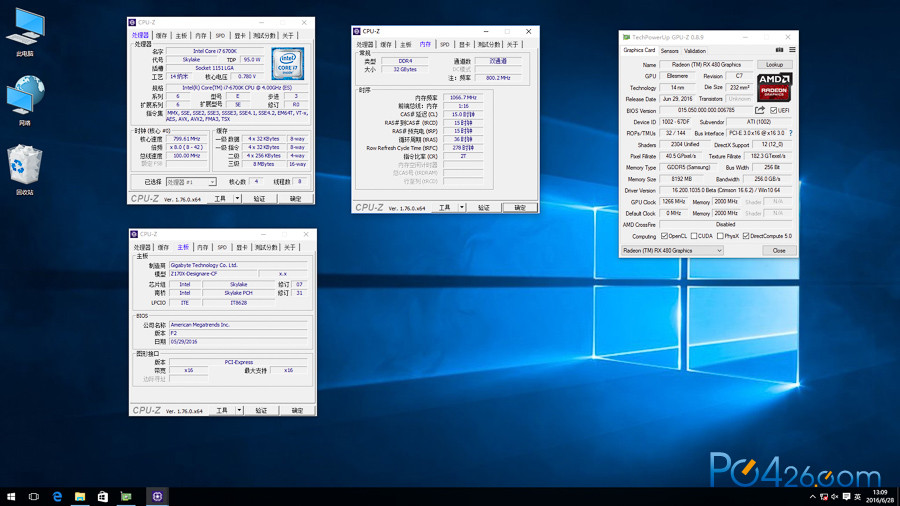Open the Windows Start menu
This screenshot has height=506, width=900.
(x=11, y=496)
